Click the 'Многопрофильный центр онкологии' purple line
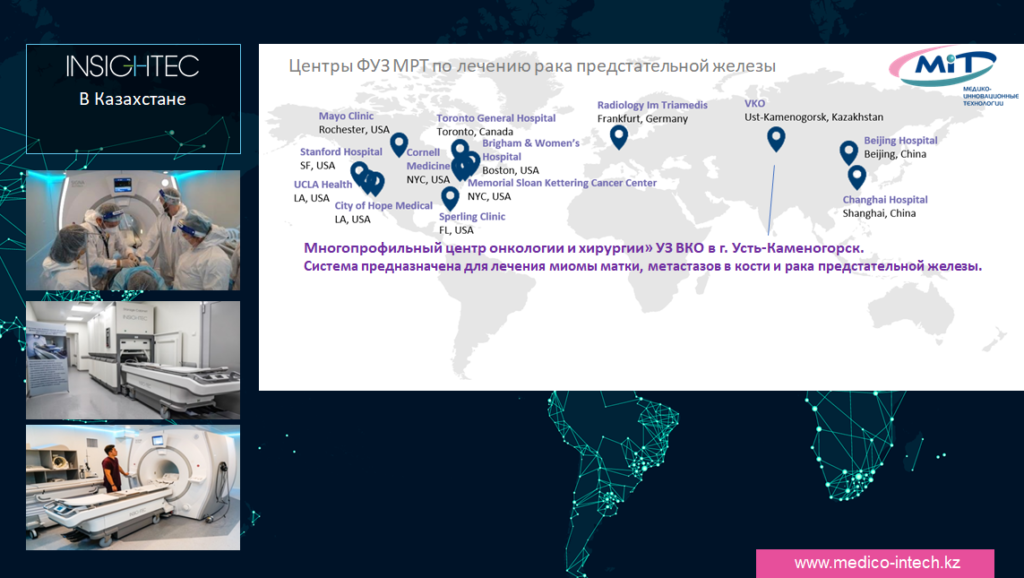The image size is (1024, 578). pyautogui.click(x=583, y=248)
